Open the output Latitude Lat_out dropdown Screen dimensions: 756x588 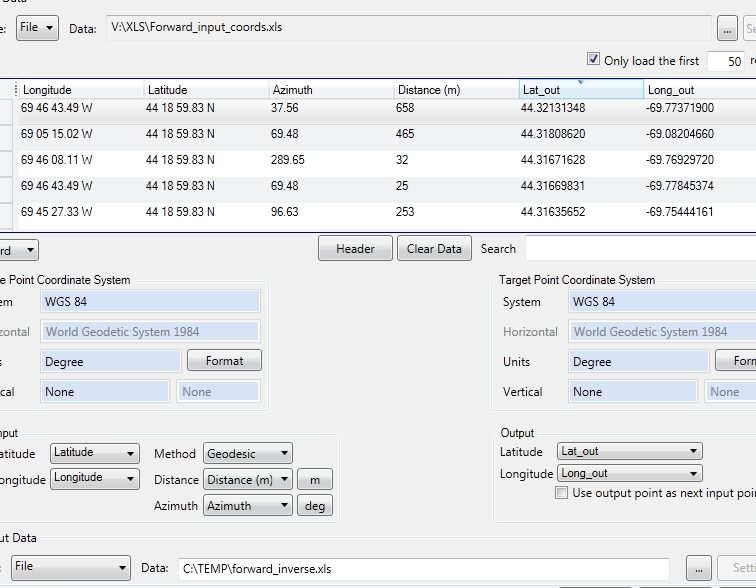click(x=630, y=451)
